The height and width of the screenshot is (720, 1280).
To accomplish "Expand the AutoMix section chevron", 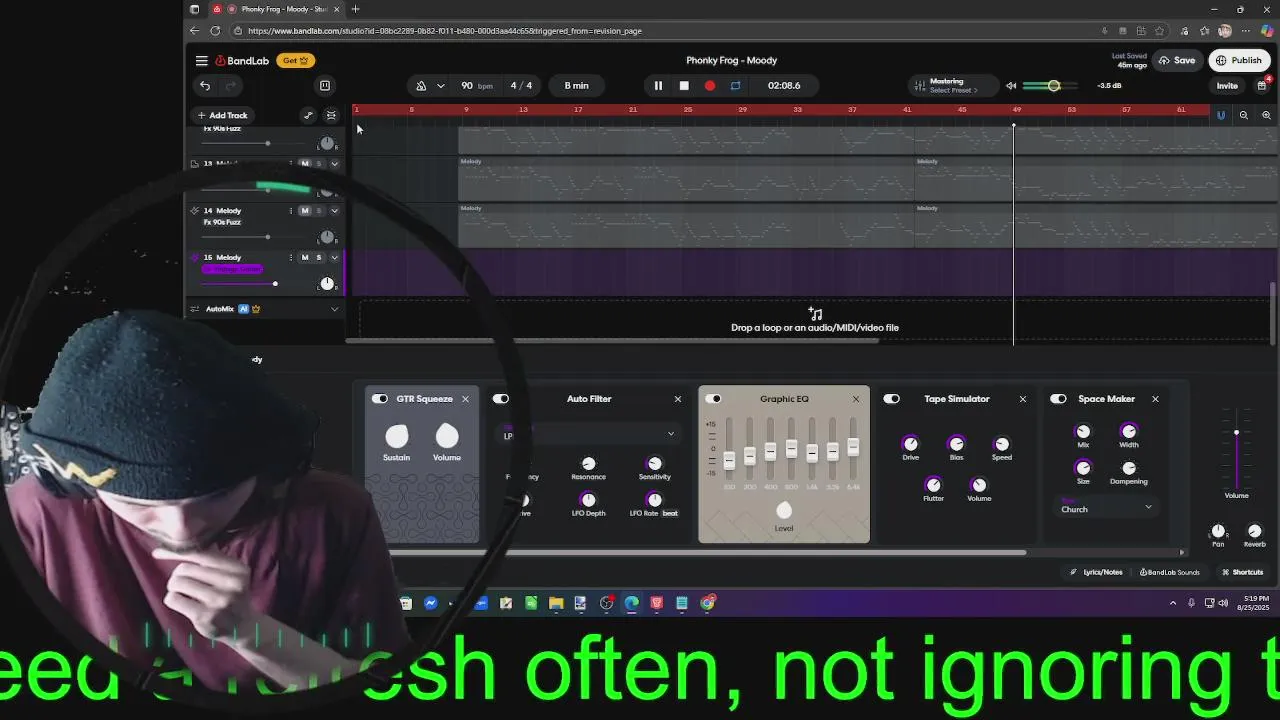I will click(x=334, y=309).
